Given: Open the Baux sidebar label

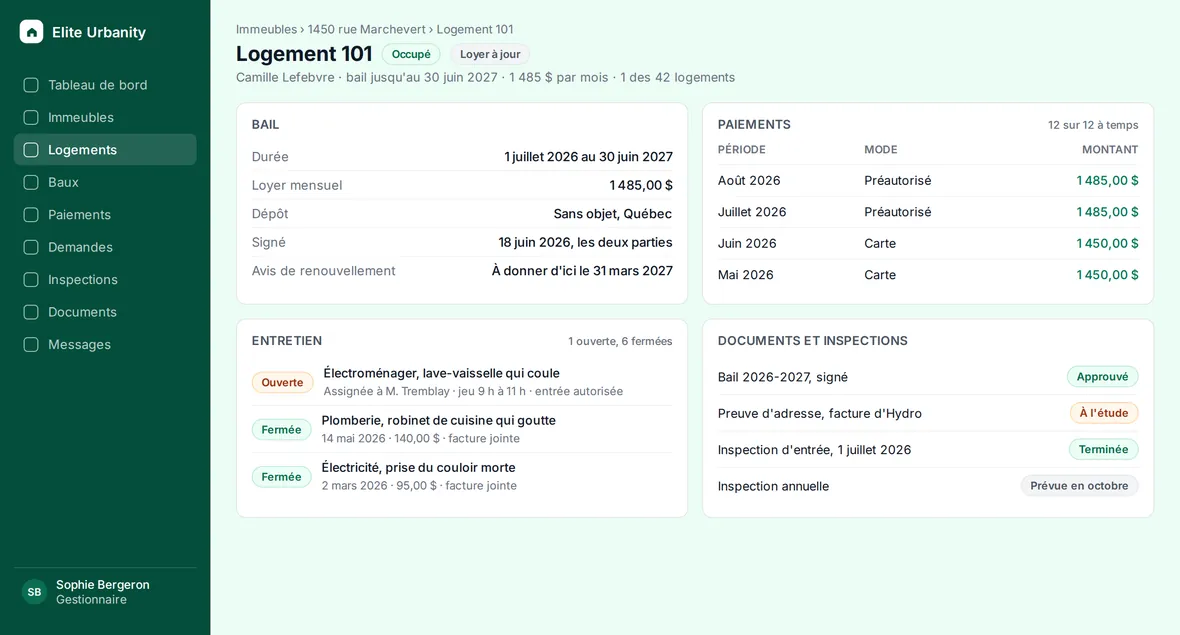Looking at the screenshot, I should point(63,182).
